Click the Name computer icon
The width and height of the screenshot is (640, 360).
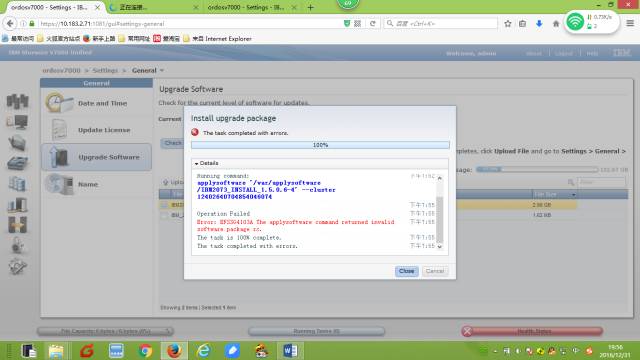pos(59,184)
